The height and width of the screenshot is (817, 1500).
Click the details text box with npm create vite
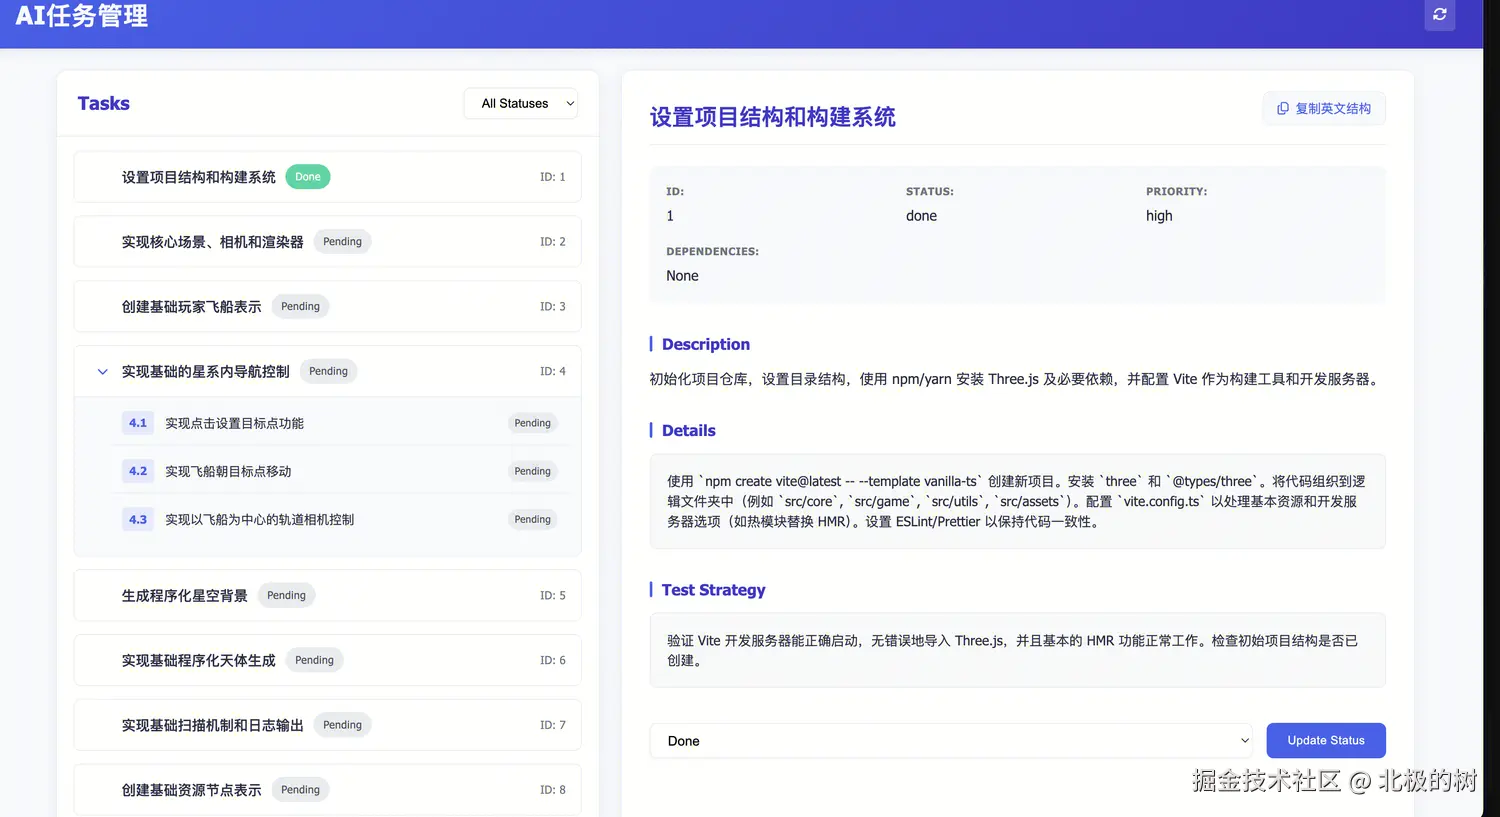coord(1018,501)
